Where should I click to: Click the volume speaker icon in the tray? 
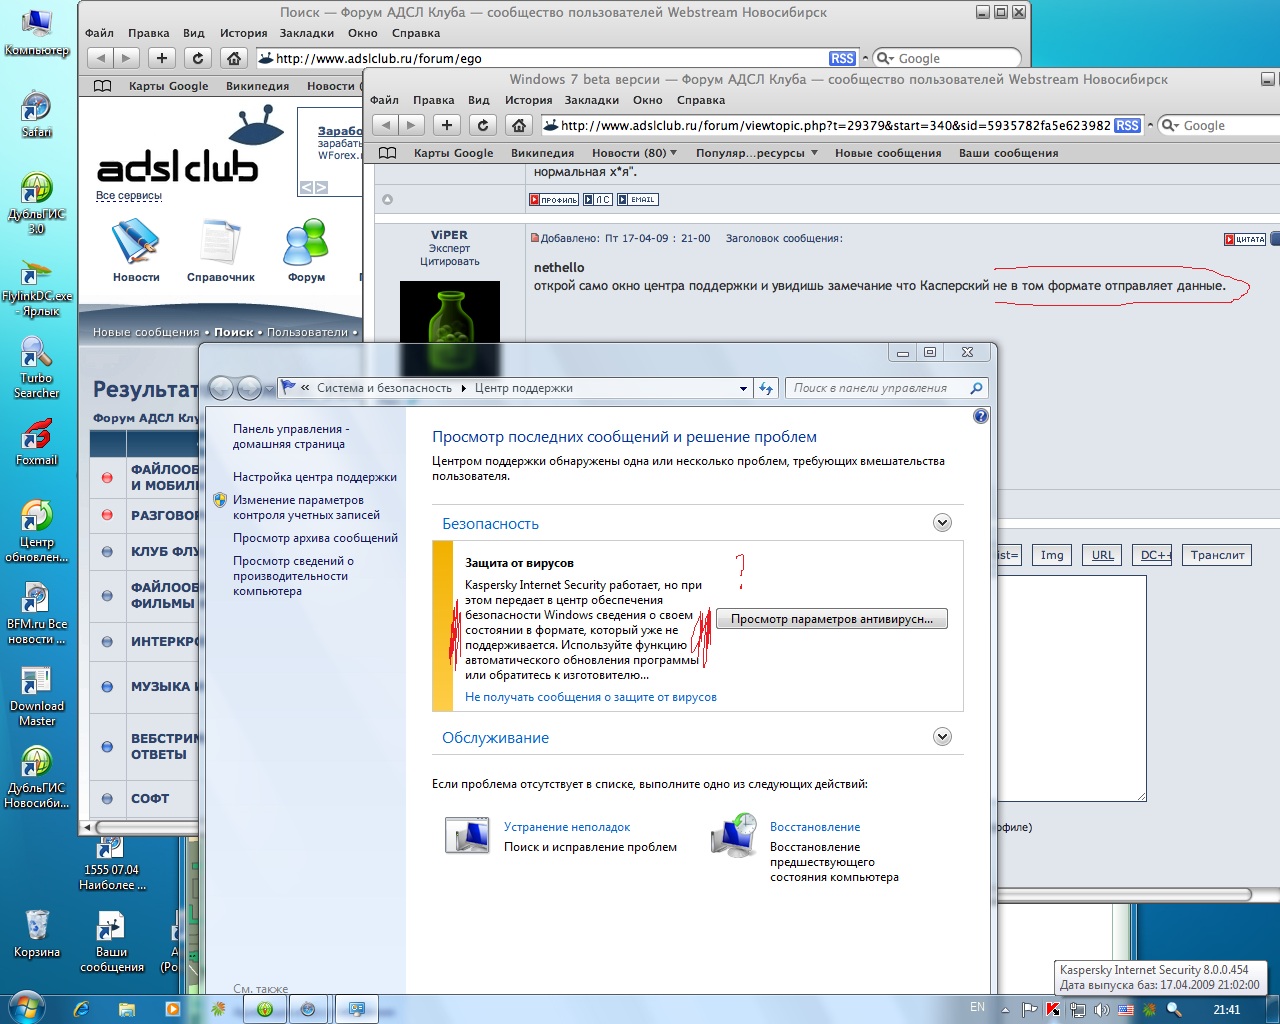click(1101, 1009)
